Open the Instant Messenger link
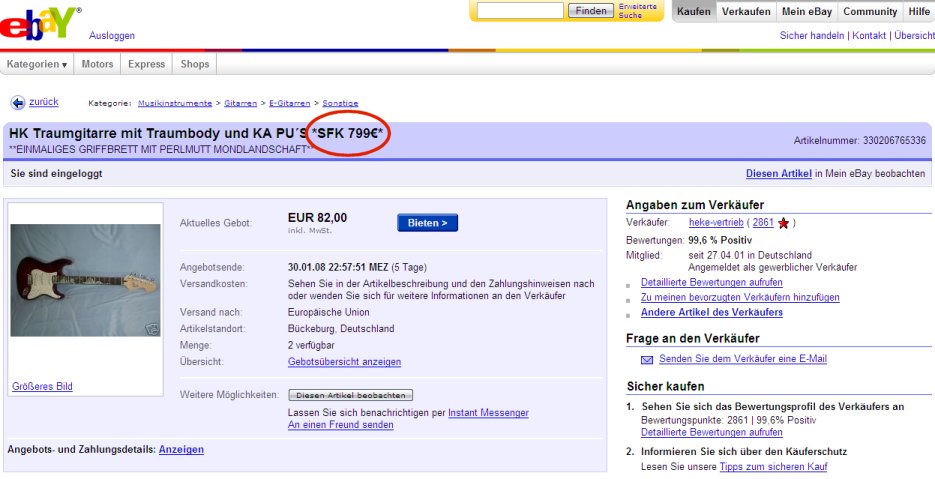The width and height of the screenshot is (935, 479). (488, 413)
